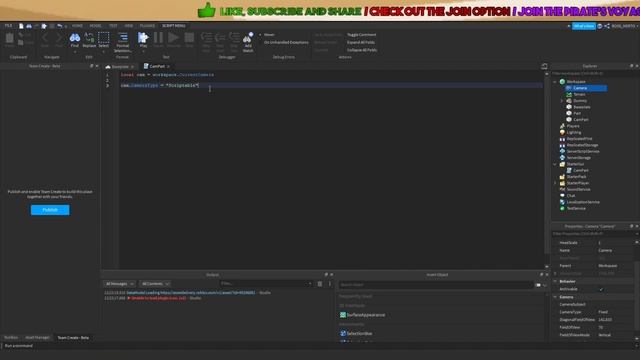The height and width of the screenshot is (360, 640).
Task: Click the Find binoculars icon
Action: [x=75, y=38]
